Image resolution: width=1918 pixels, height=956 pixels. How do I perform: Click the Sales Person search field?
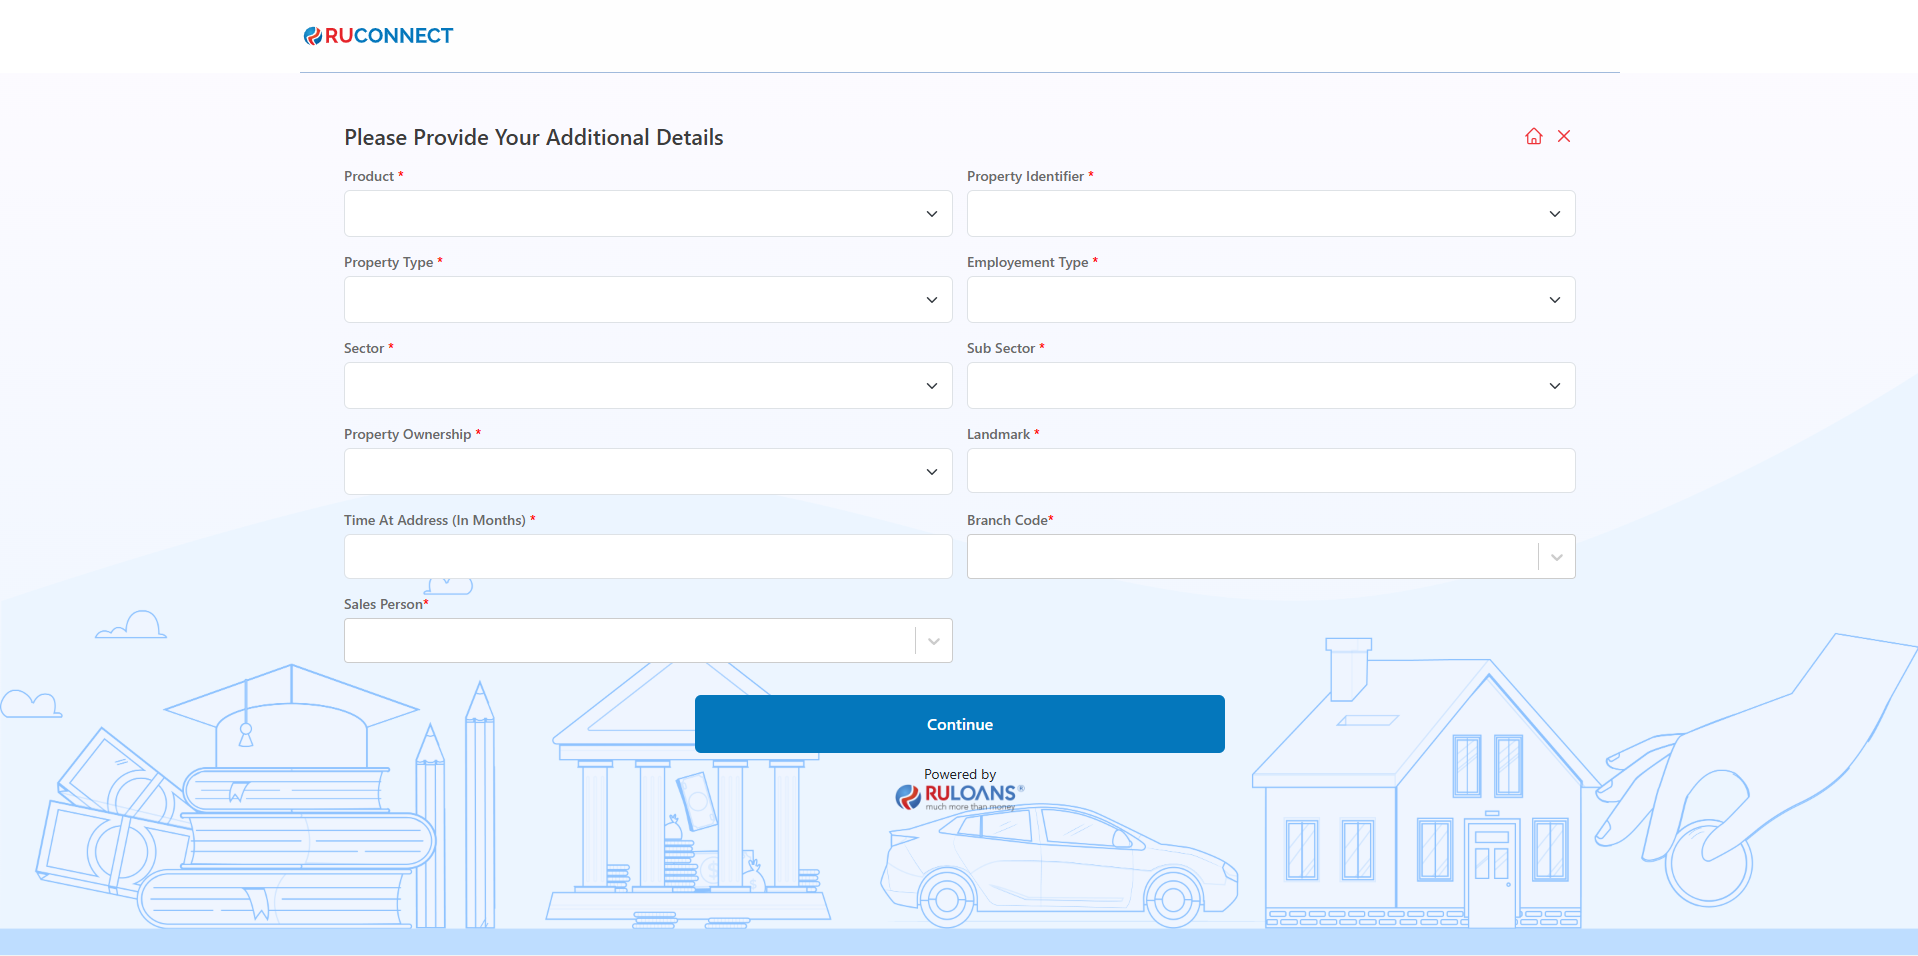coord(628,641)
